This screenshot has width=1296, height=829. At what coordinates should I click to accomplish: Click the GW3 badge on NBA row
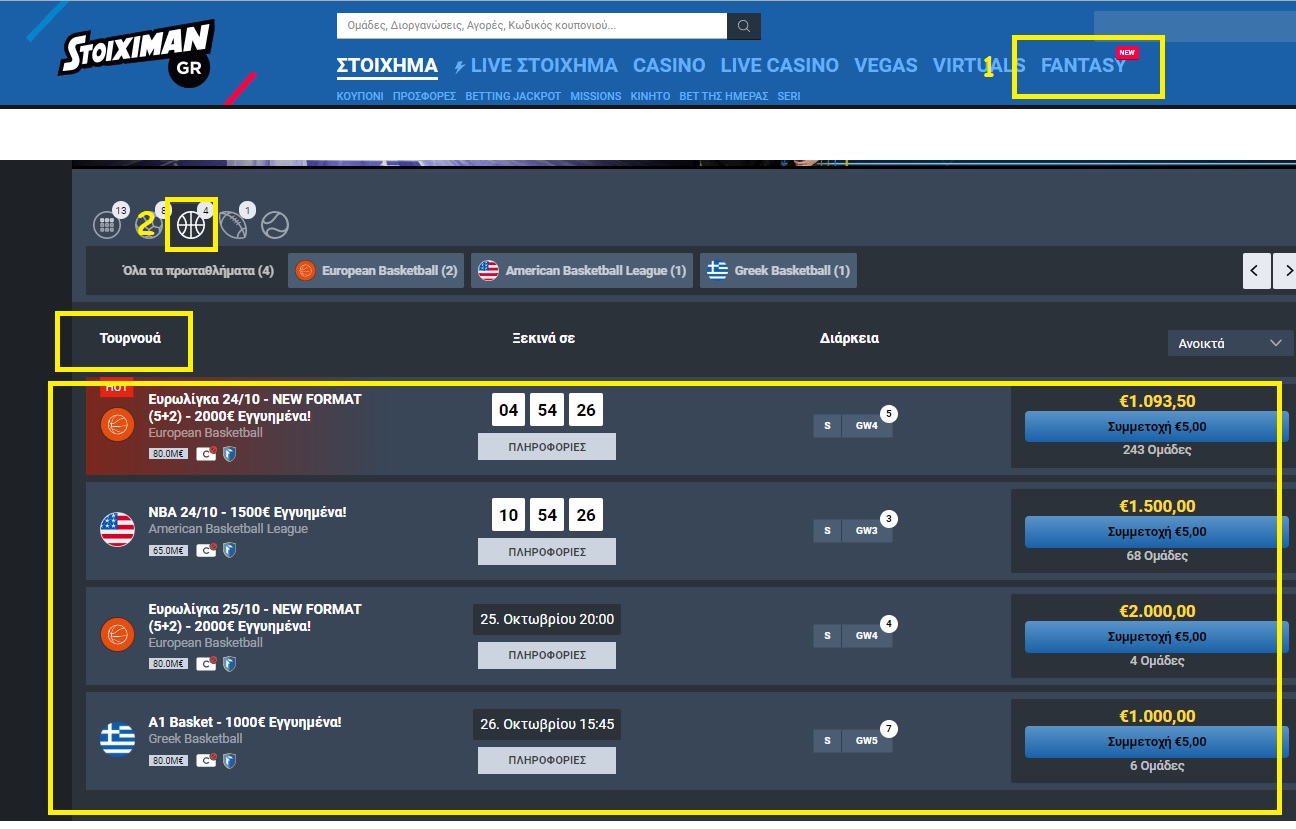click(x=866, y=531)
